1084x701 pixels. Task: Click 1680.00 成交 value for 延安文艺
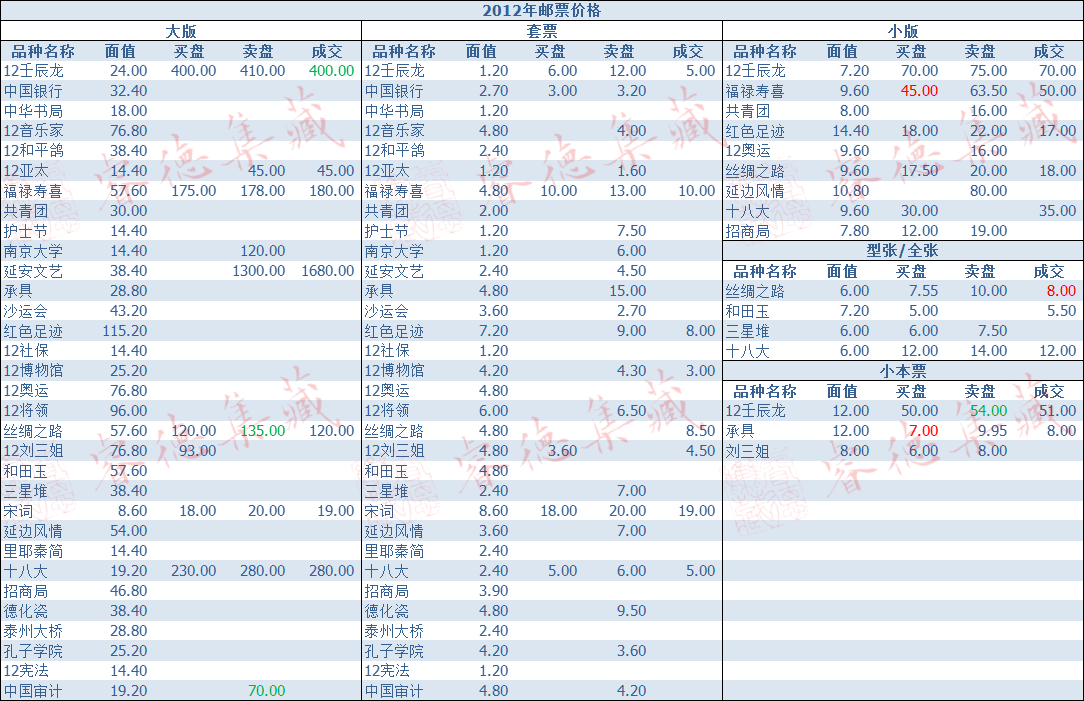point(328,271)
